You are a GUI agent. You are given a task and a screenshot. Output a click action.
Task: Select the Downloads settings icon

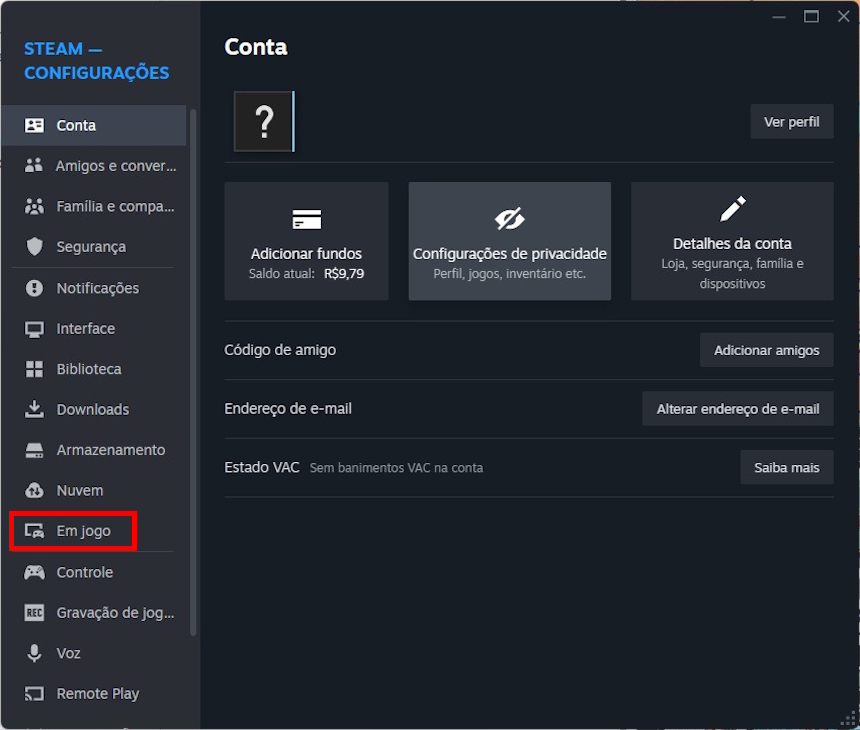pos(85,409)
